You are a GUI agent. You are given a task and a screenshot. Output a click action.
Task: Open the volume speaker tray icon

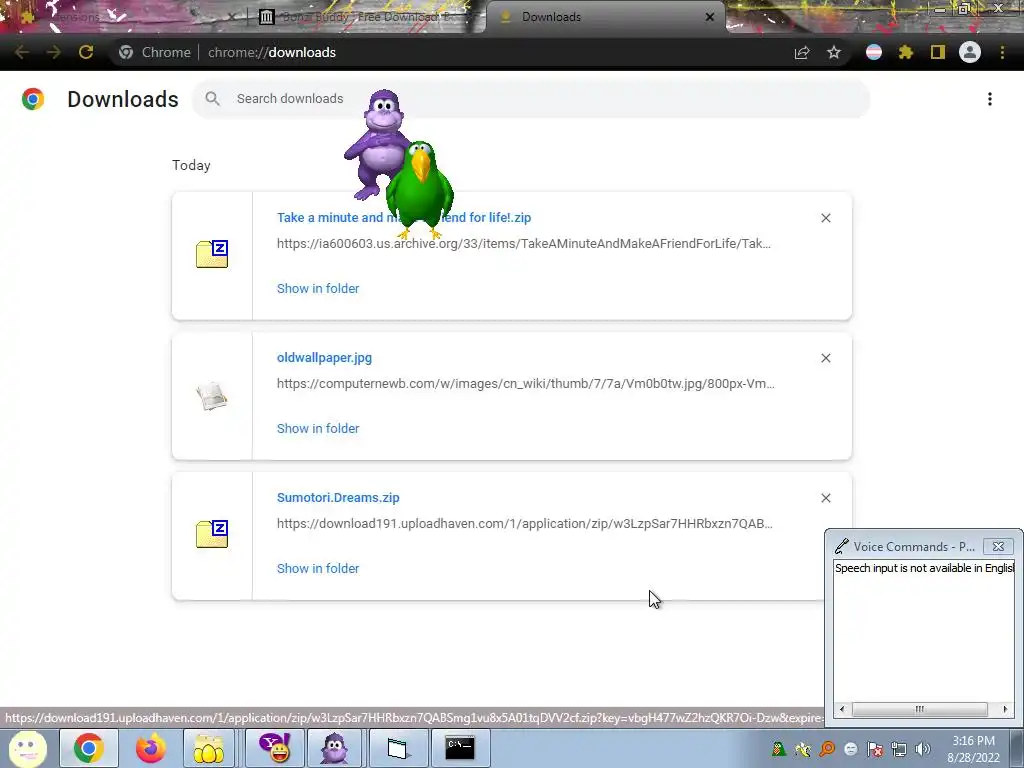[923, 749]
